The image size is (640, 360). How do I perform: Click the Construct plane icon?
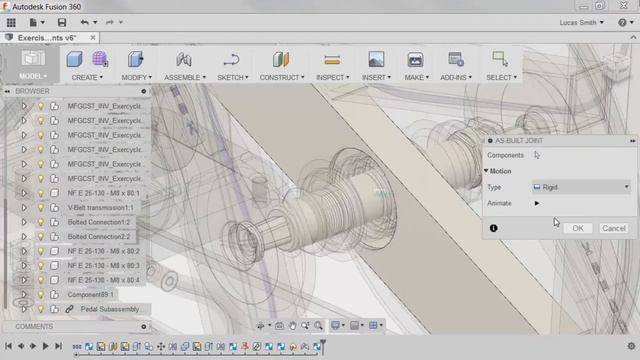click(x=281, y=60)
